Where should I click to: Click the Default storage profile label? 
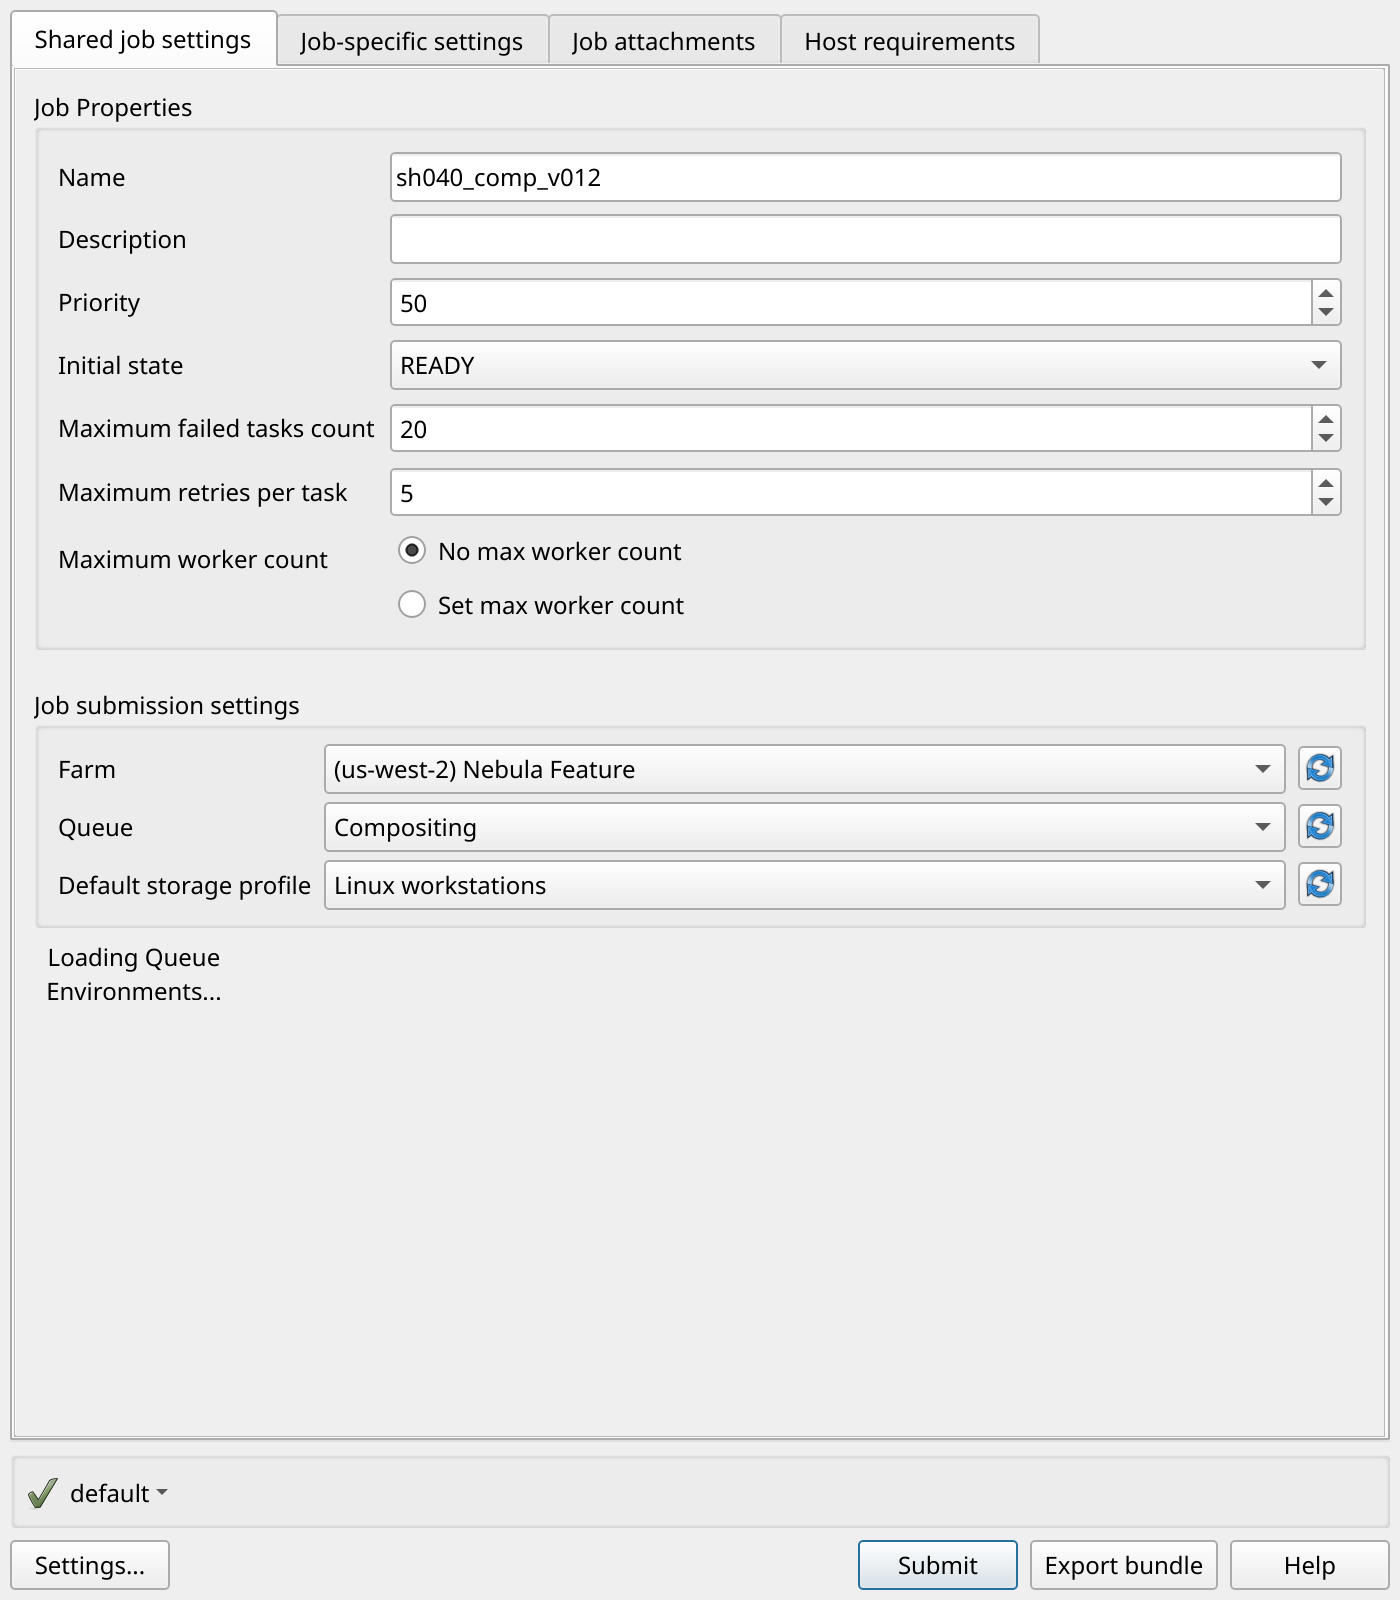click(184, 885)
